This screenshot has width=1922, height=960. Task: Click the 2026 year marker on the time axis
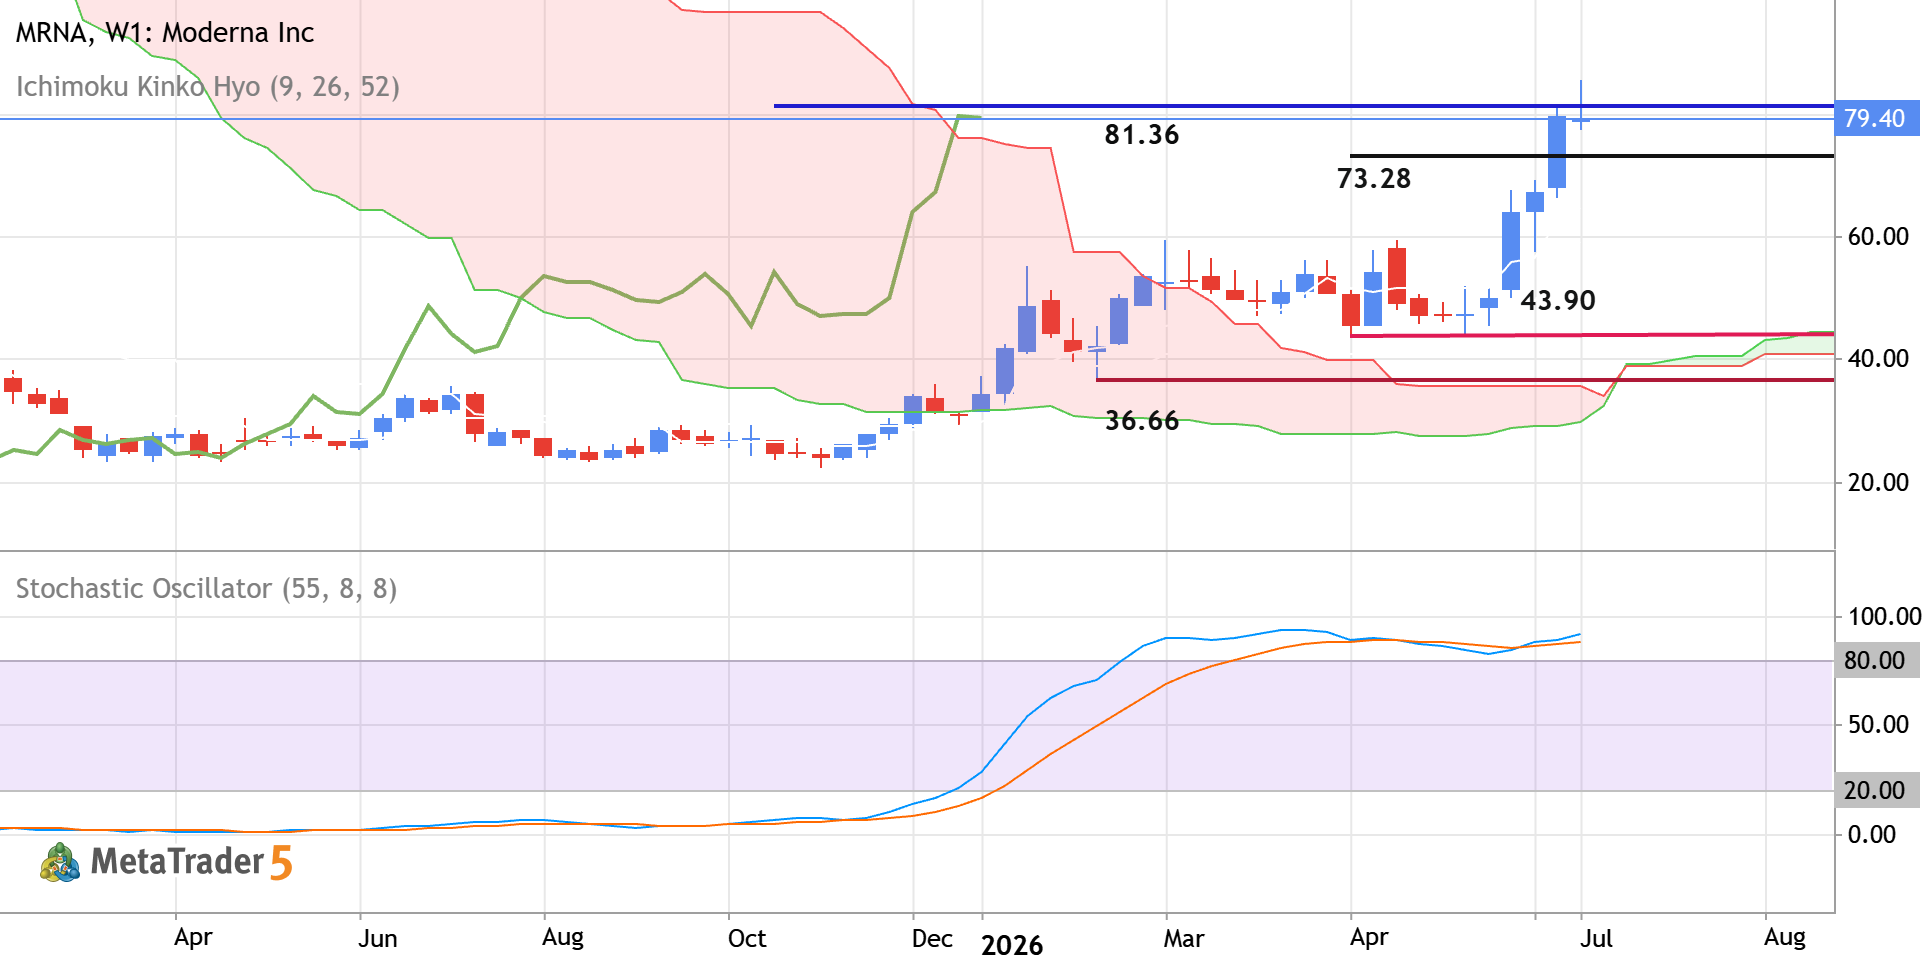pyautogui.click(x=1012, y=946)
